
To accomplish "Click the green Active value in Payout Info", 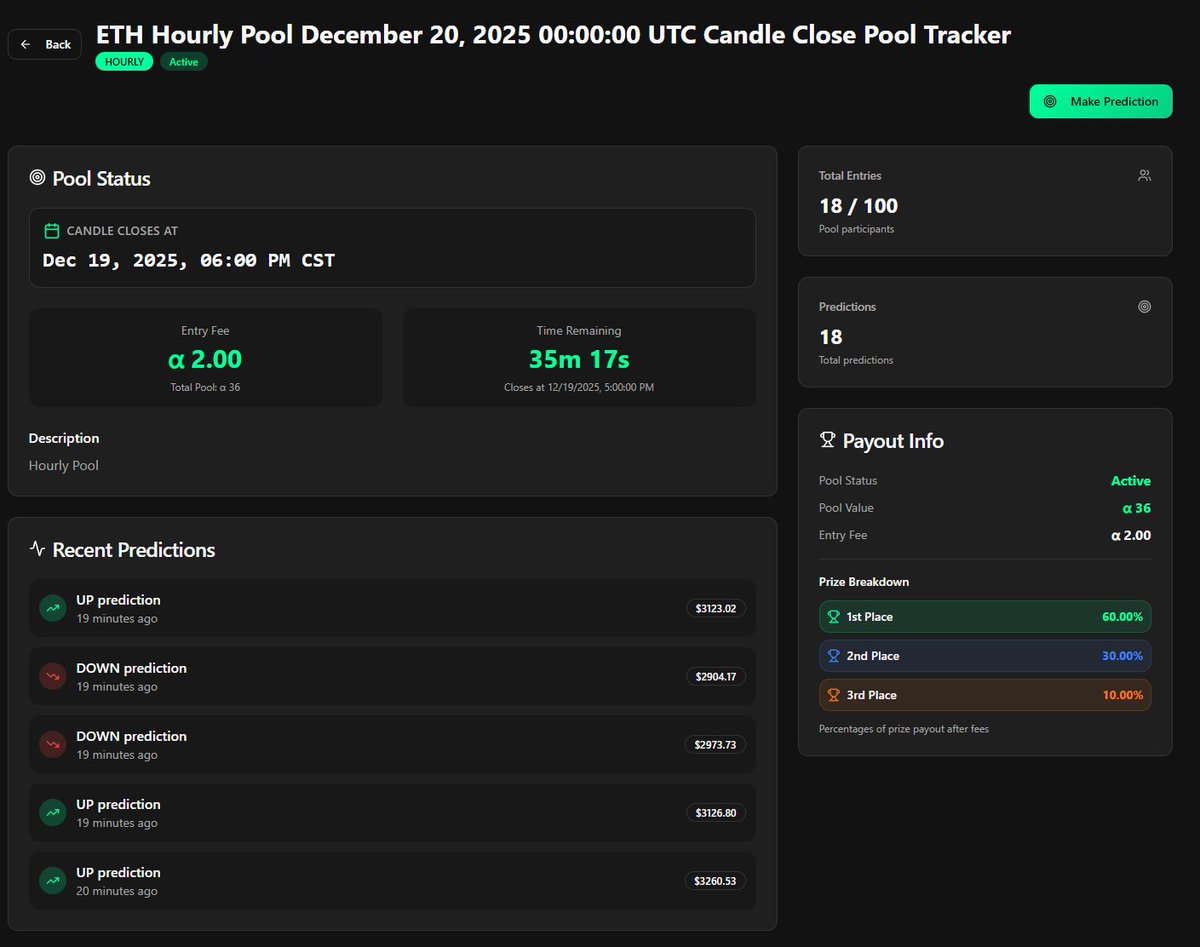I will pos(1131,481).
